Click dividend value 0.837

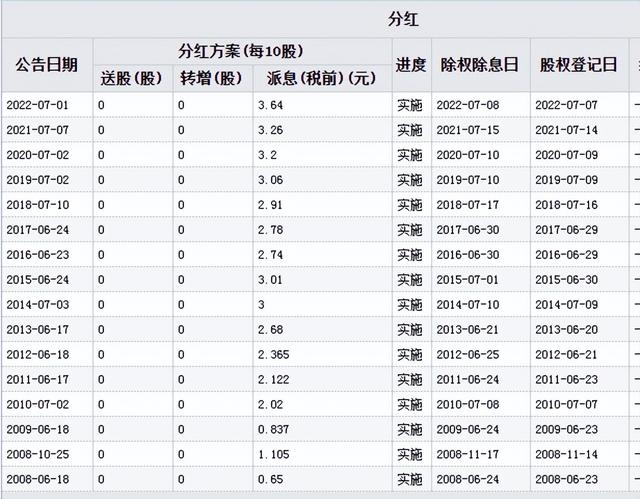point(273,429)
